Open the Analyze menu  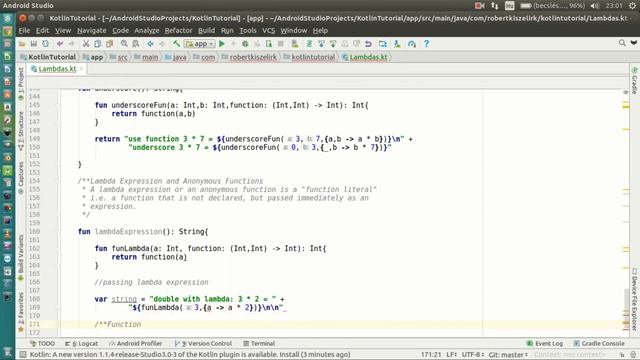(x=147, y=31)
